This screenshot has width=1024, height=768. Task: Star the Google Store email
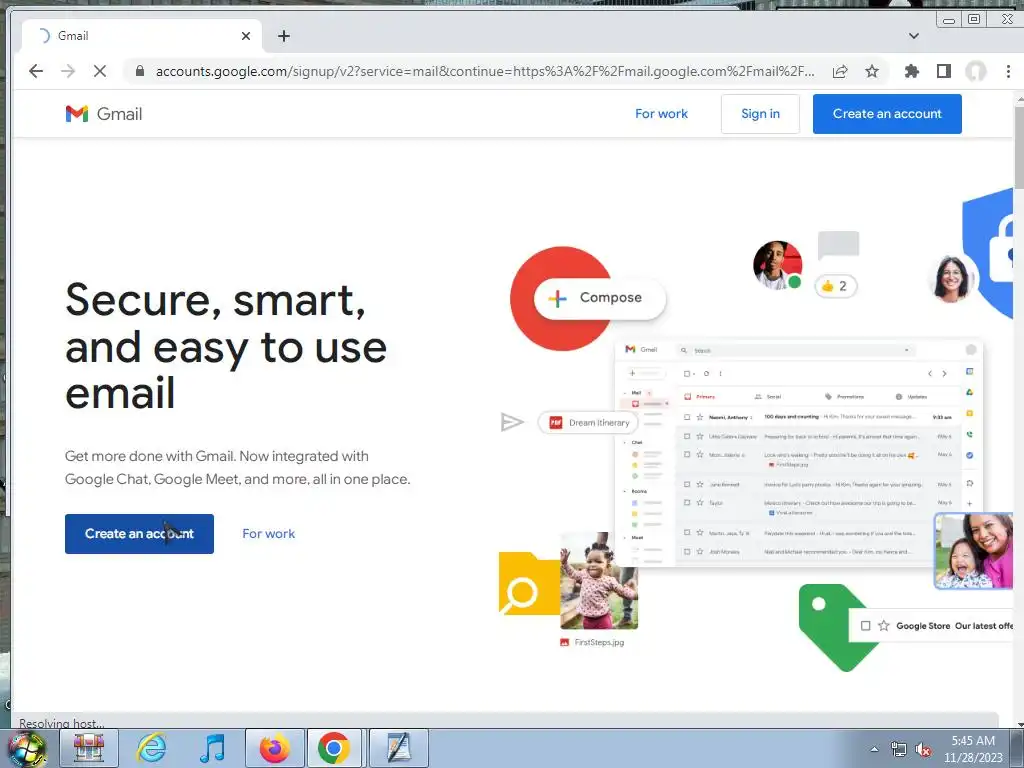(884, 626)
